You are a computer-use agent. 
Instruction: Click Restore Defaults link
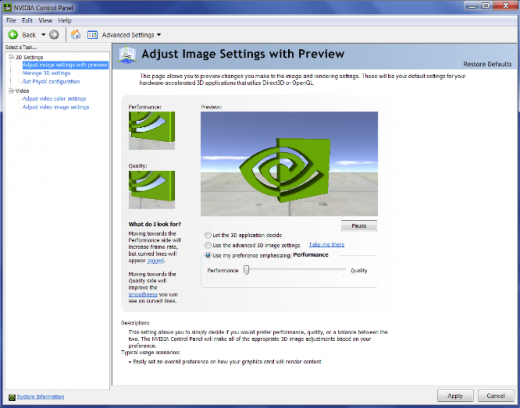tap(487, 64)
